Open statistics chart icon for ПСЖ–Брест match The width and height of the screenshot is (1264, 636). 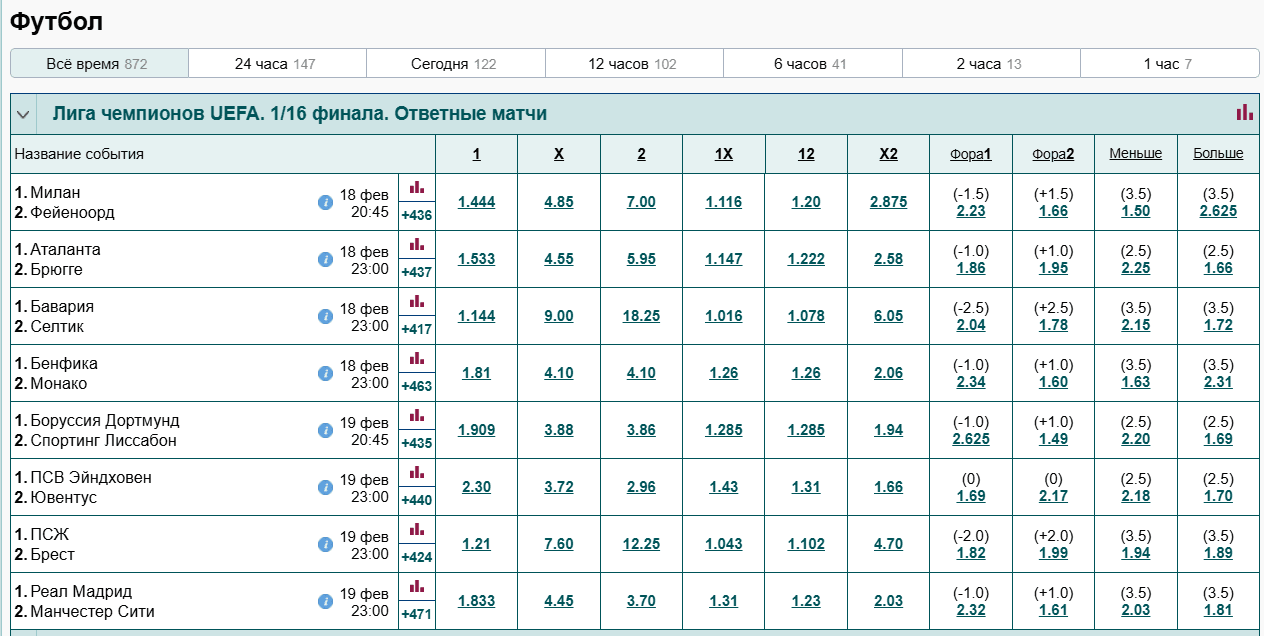click(x=417, y=529)
